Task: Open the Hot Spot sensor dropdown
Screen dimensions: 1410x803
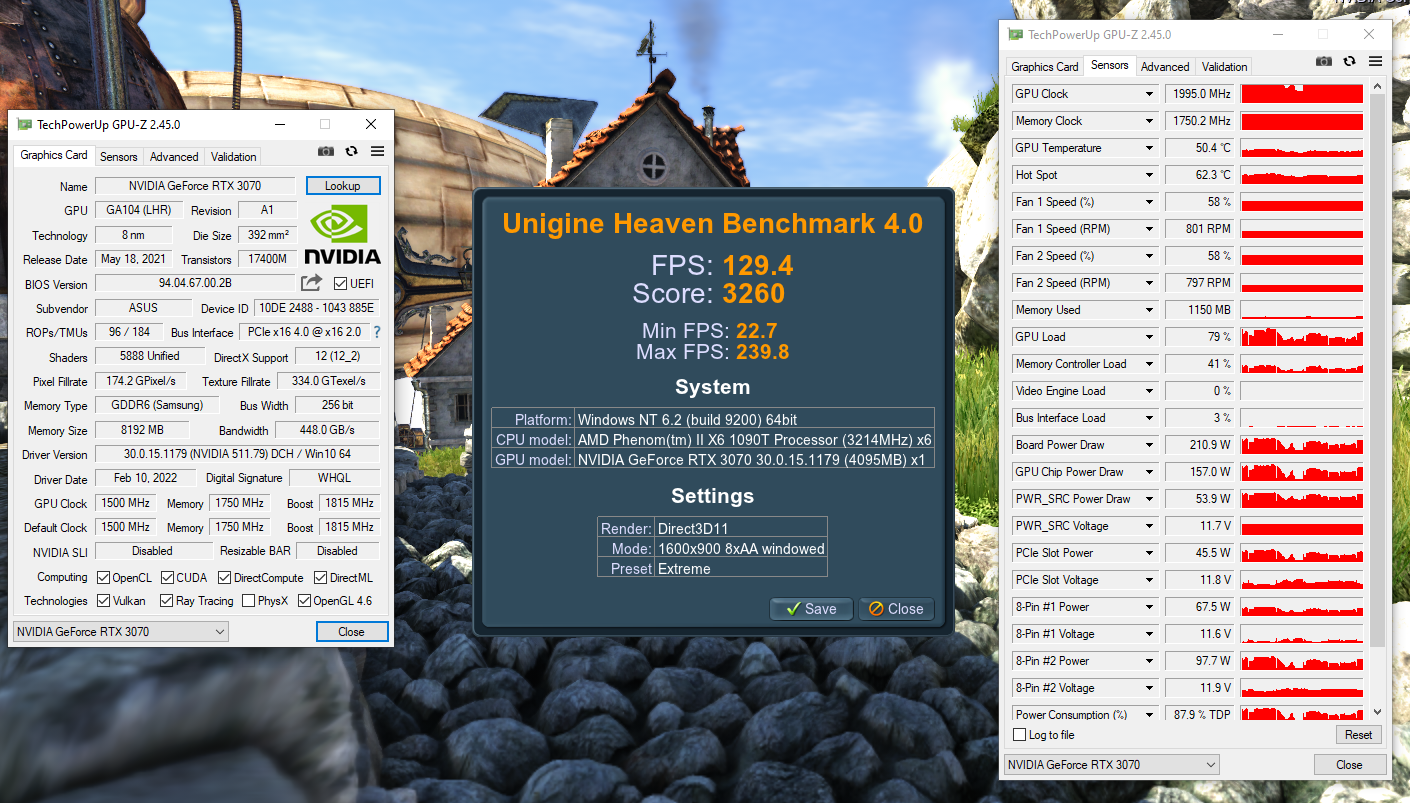Action: pyautogui.click(x=1149, y=175)
